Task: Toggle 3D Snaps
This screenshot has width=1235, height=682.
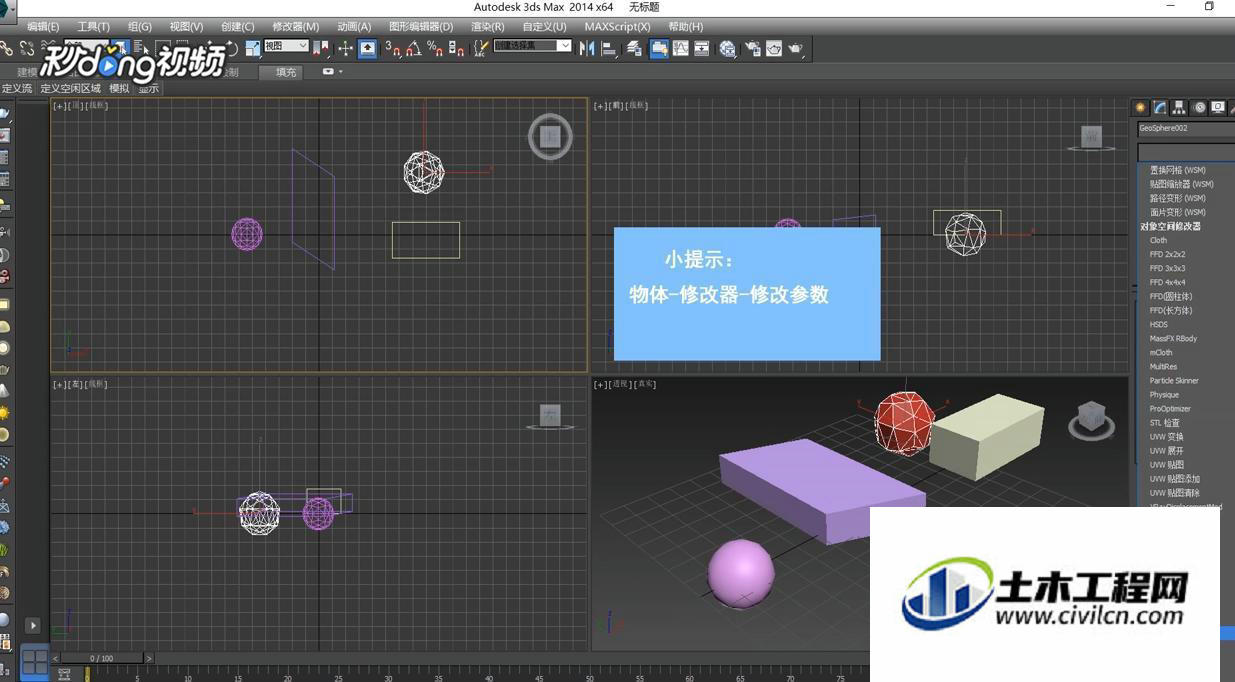Action: click(x=393, y=47)
